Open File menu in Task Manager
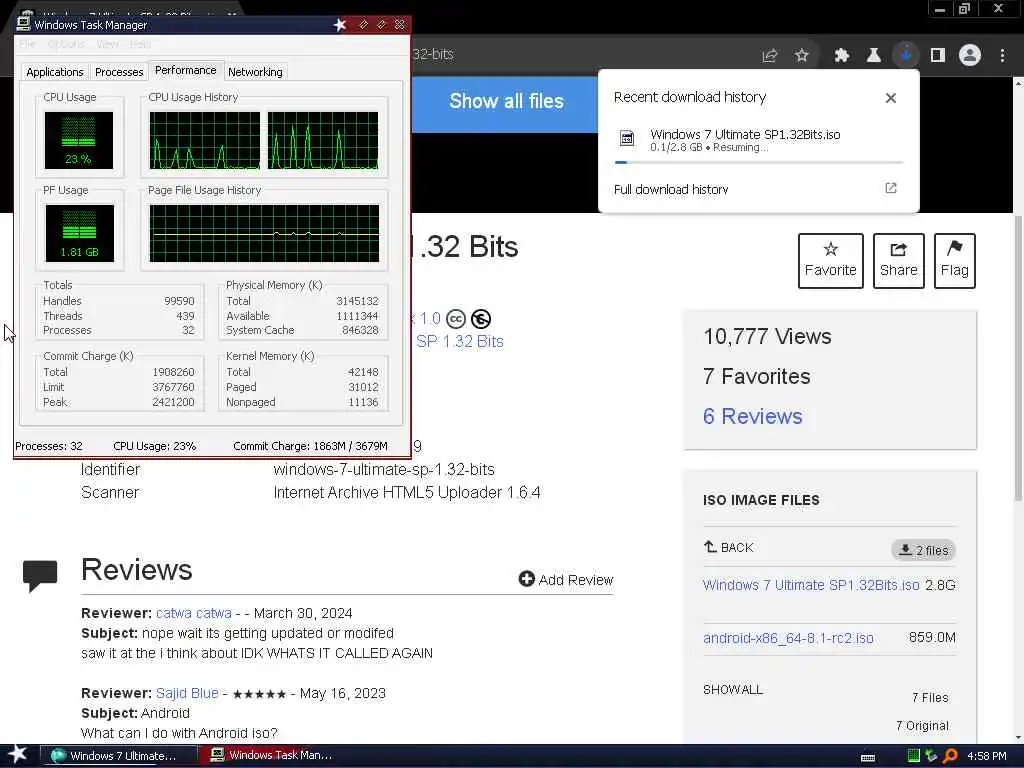1024x768 pixels. [x=27, y=44]
